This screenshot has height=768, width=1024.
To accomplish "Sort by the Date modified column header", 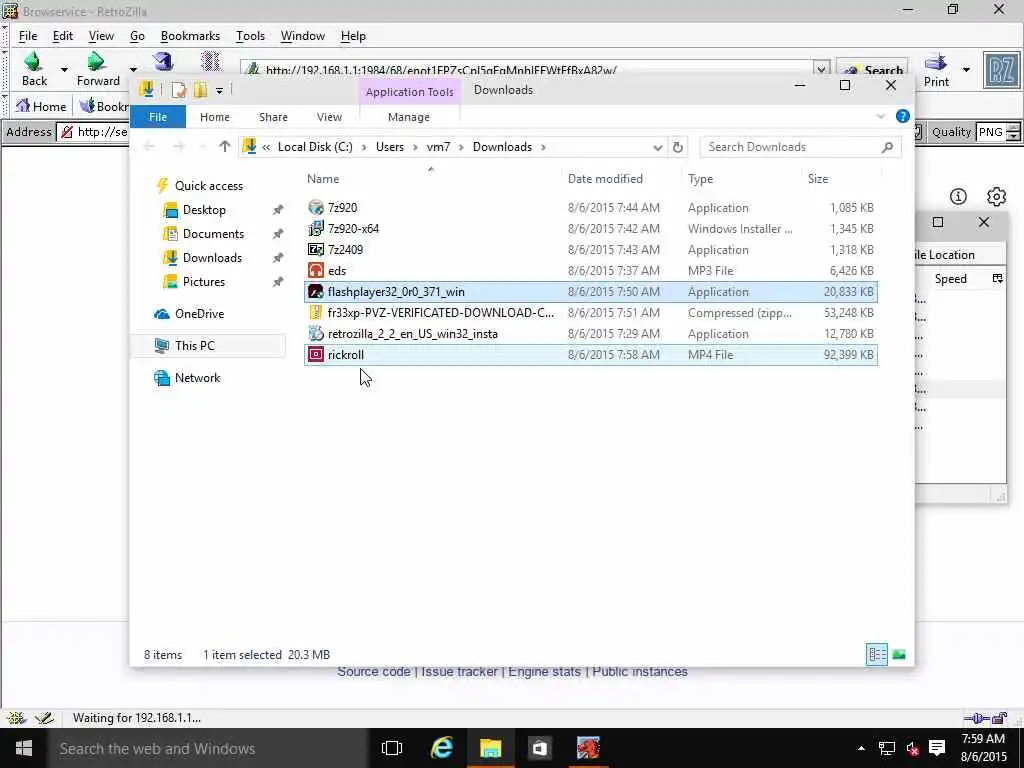I will click(x=605, y=178).
